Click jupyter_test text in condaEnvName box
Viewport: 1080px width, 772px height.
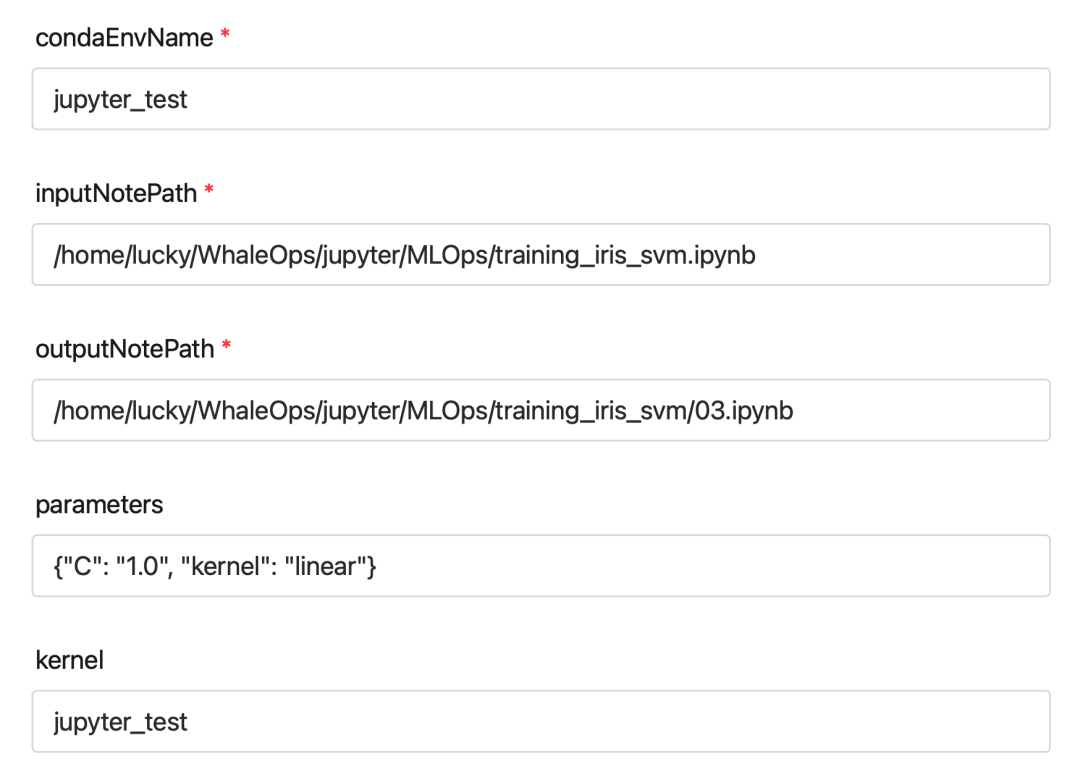(120, 100)
